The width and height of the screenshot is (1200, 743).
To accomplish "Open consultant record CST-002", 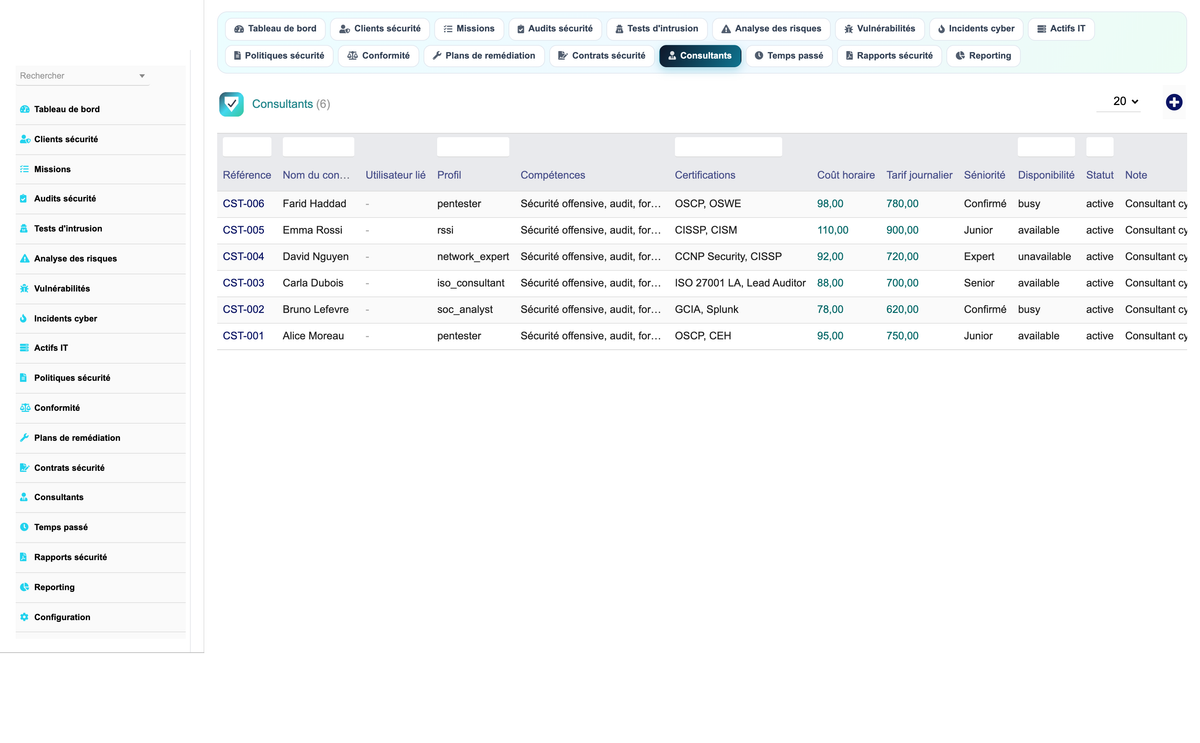I will click(244, 310).
